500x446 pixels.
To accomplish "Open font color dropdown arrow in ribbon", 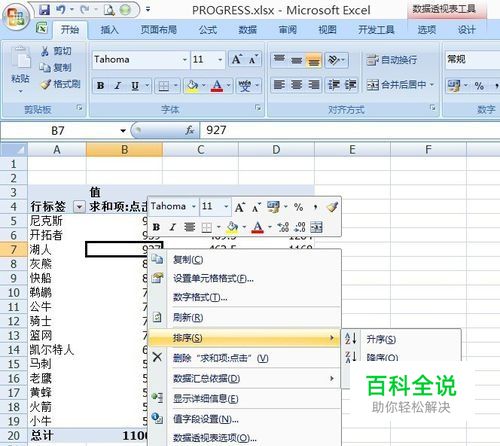I will click(x=229, y=86).
